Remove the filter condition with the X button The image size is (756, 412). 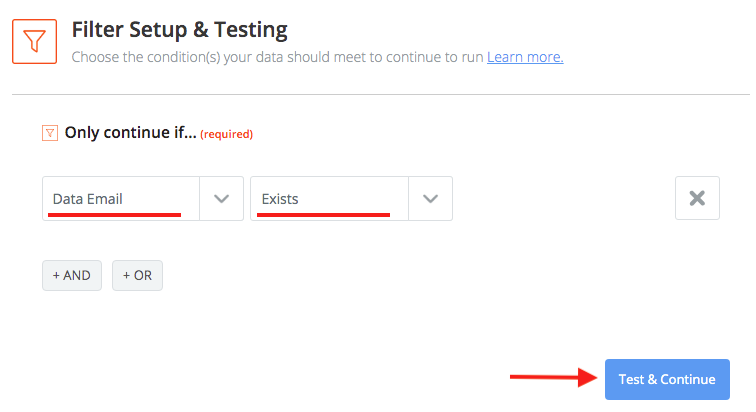tap(697, 198)
